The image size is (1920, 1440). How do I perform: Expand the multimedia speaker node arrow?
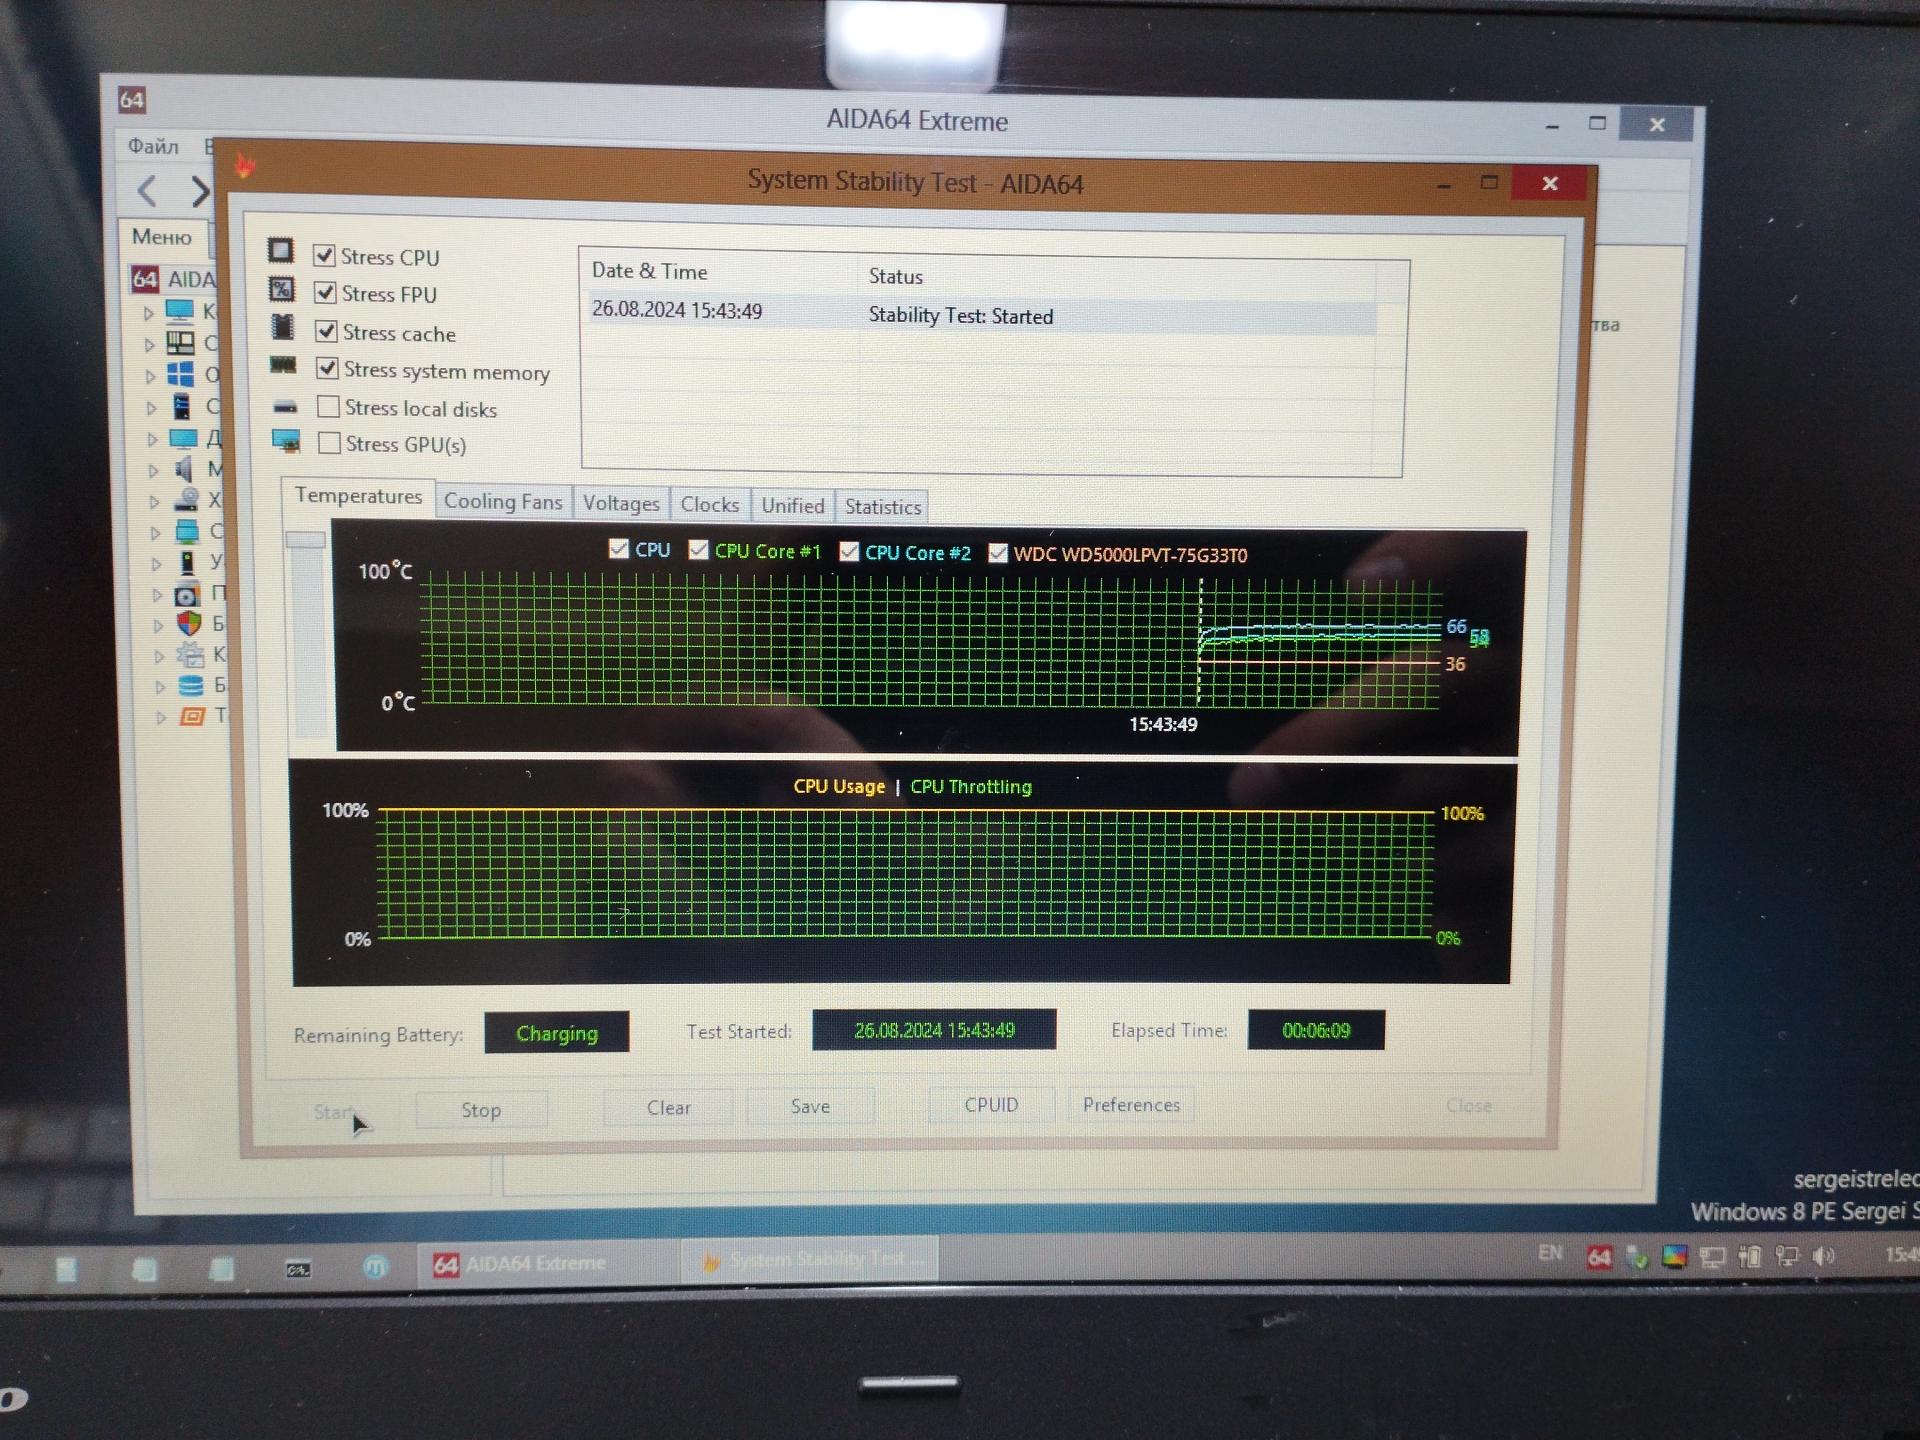pyautogui.click(x=154, y=470)
